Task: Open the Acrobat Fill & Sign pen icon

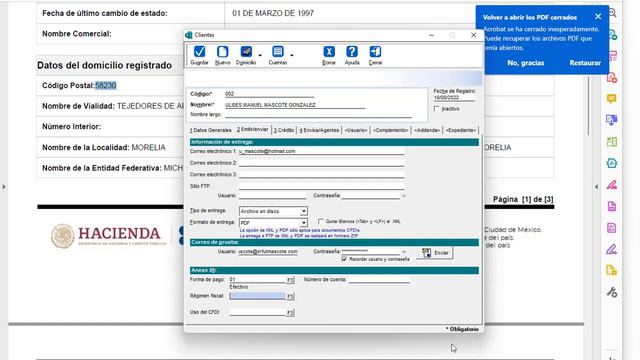Action: coord(611,185)
